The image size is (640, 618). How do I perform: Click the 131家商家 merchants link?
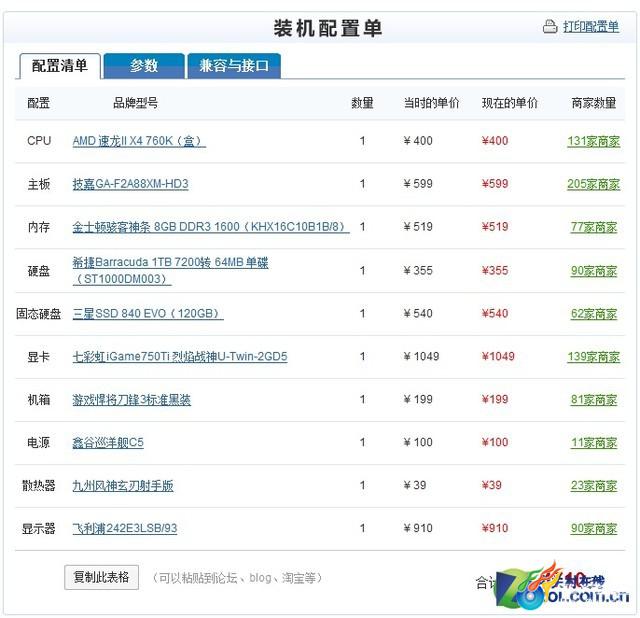click(x=593, y=141)
